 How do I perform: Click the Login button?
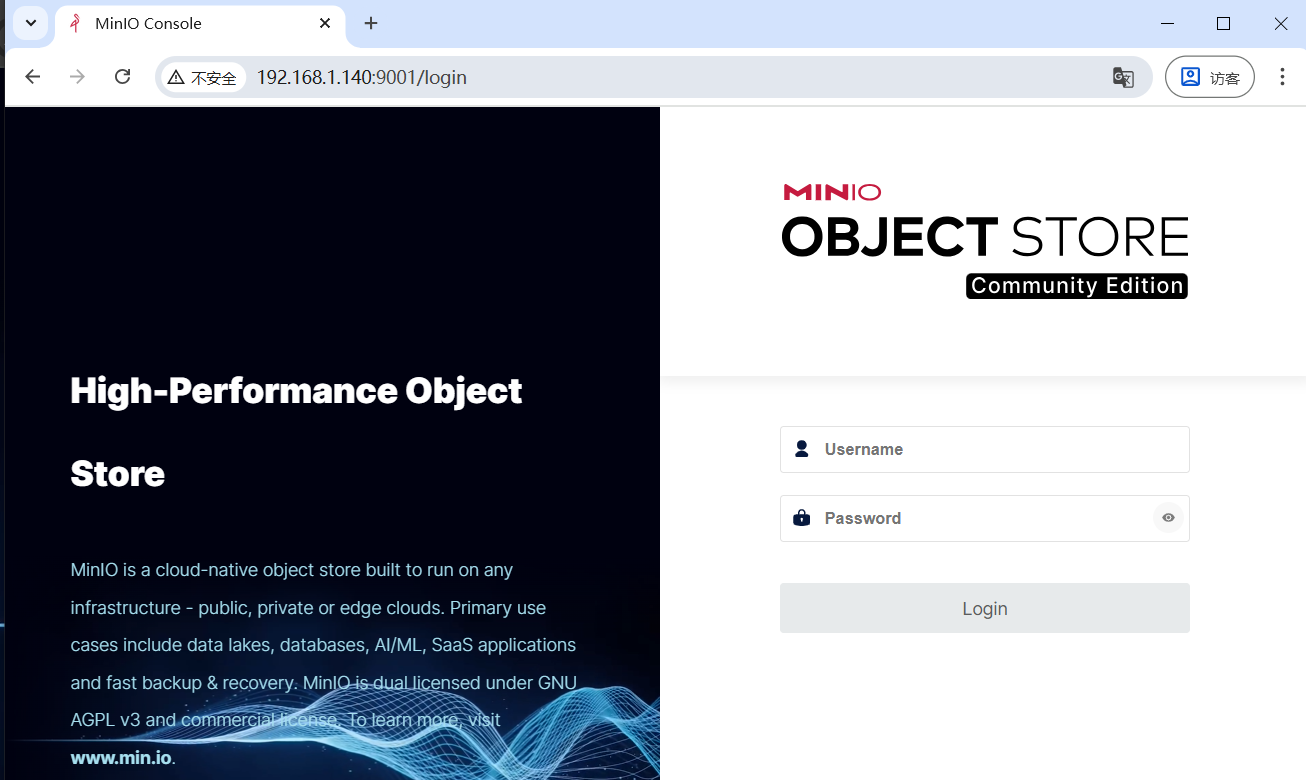tap(985, 608)
